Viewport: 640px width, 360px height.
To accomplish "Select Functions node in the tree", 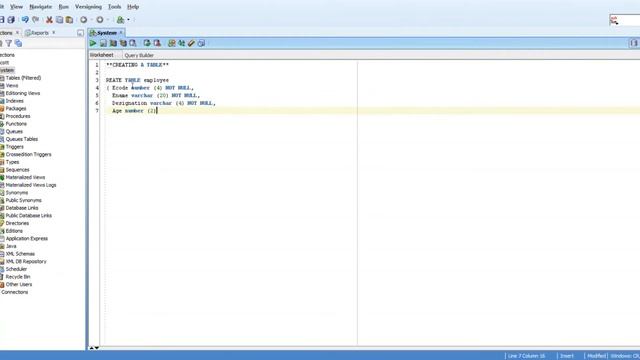I will (16, 124).
